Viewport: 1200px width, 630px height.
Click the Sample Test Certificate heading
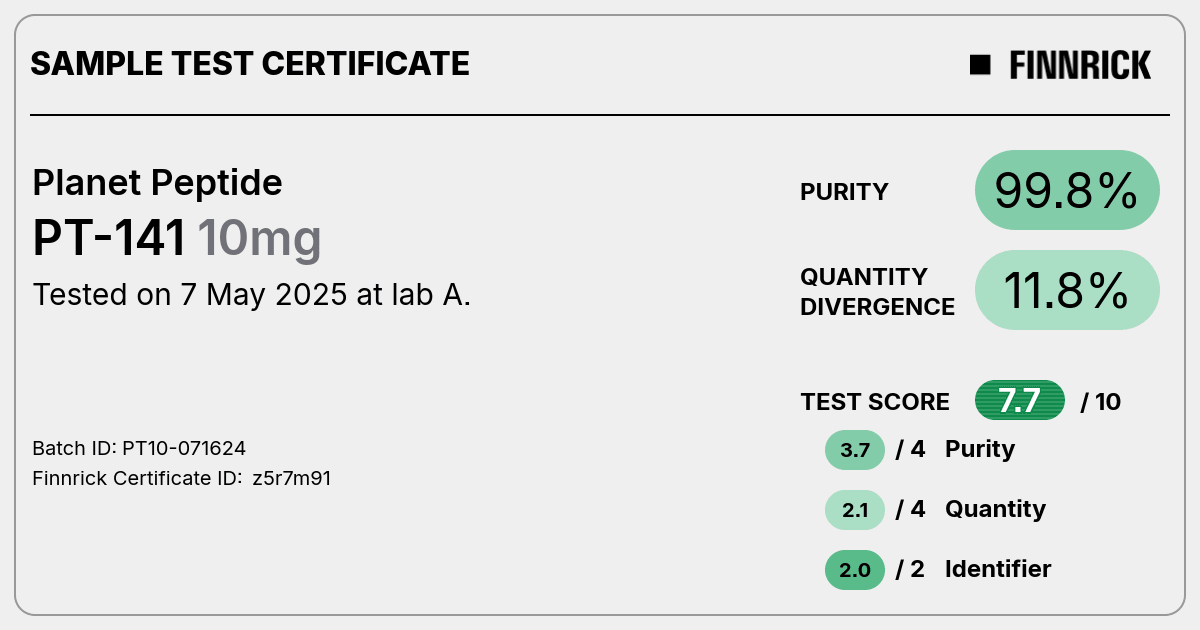(x=250, y=64)
